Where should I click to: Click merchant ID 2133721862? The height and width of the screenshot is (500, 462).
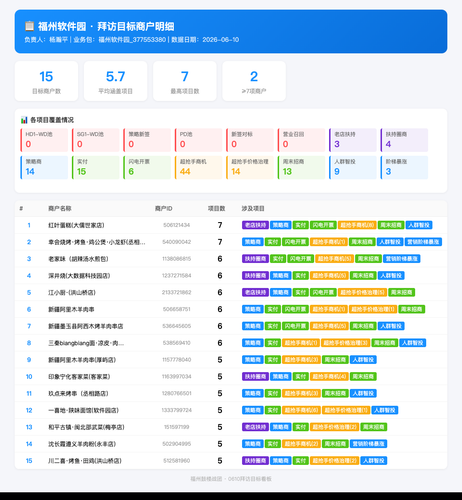coord(177,292)
